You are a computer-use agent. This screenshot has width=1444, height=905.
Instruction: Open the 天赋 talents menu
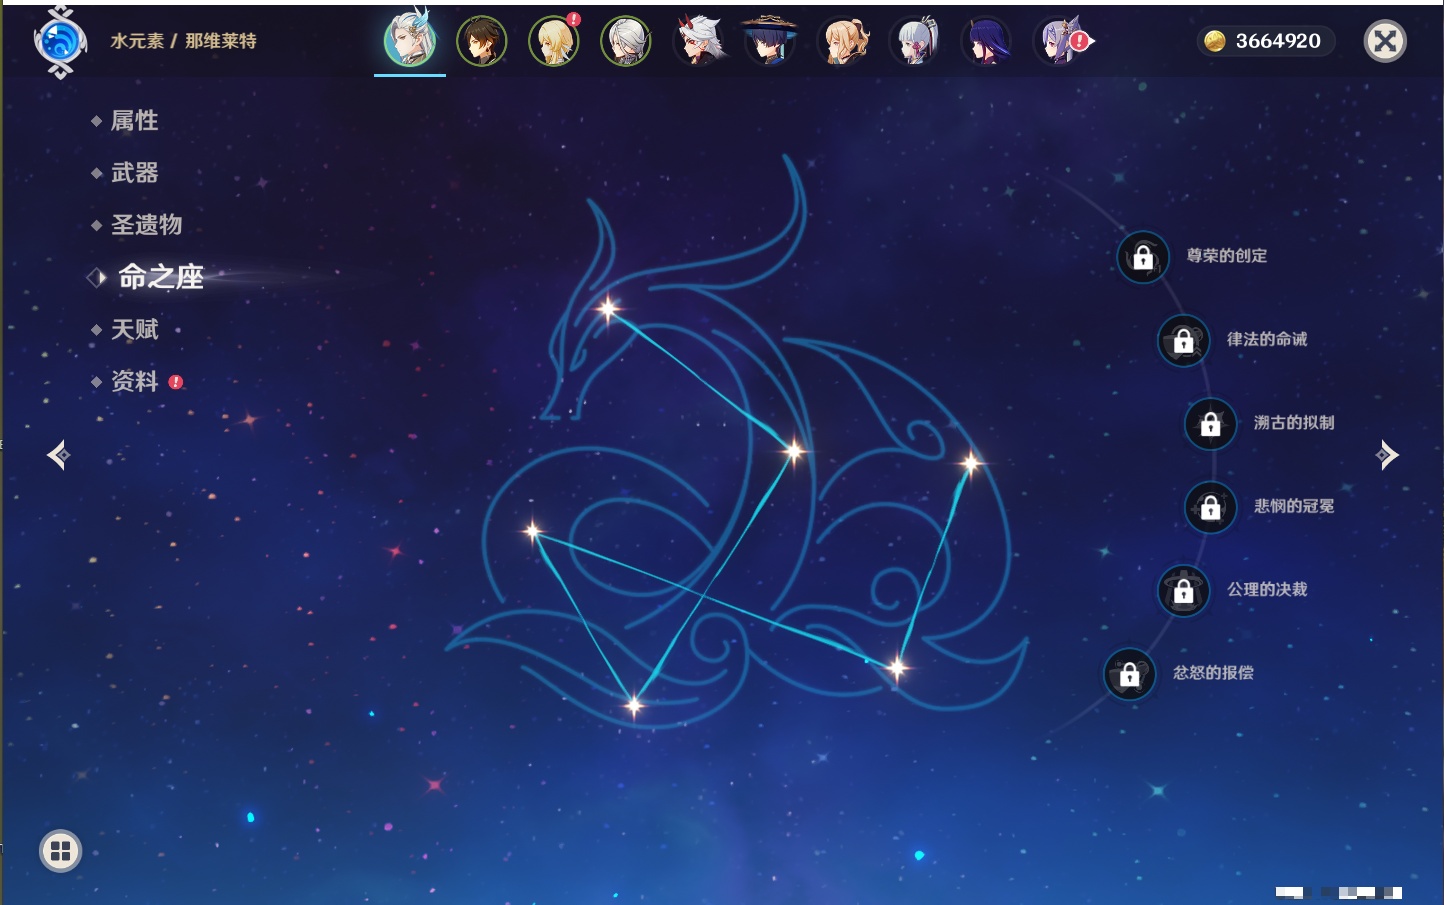coord(134,329)
